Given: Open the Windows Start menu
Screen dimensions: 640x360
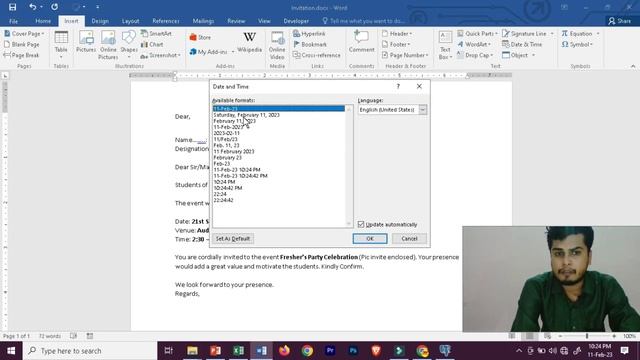Looking at the screenshot, I should pos(11,351).
